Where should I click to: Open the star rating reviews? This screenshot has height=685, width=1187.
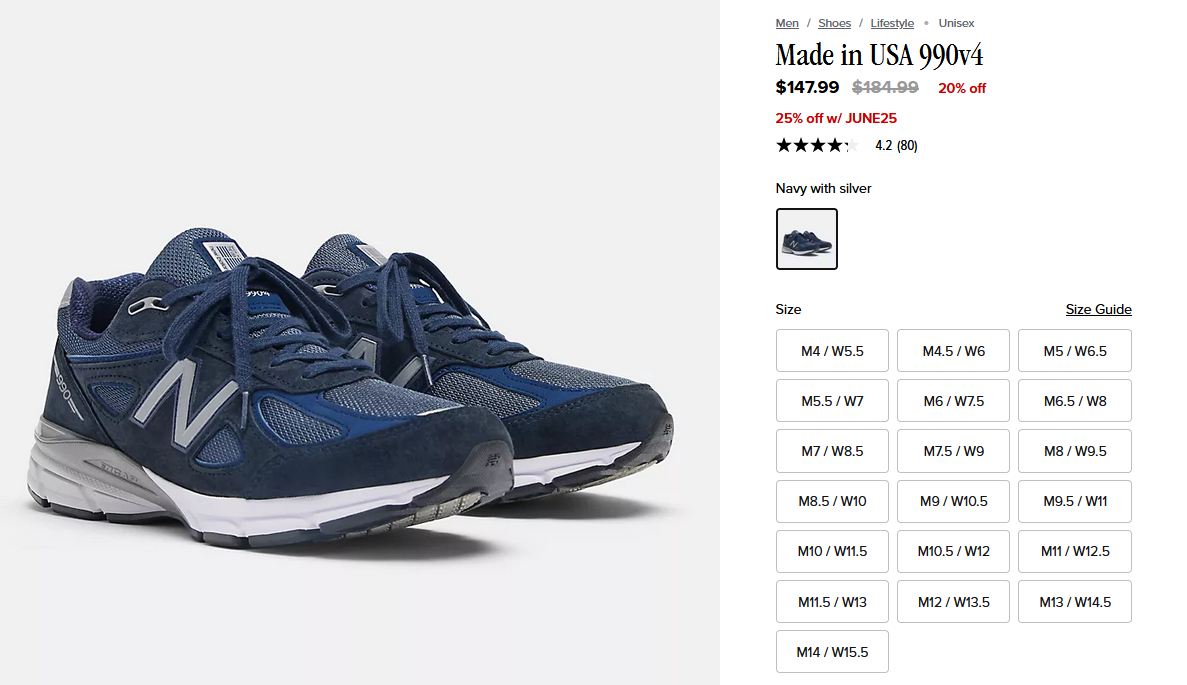coord(817,145)
